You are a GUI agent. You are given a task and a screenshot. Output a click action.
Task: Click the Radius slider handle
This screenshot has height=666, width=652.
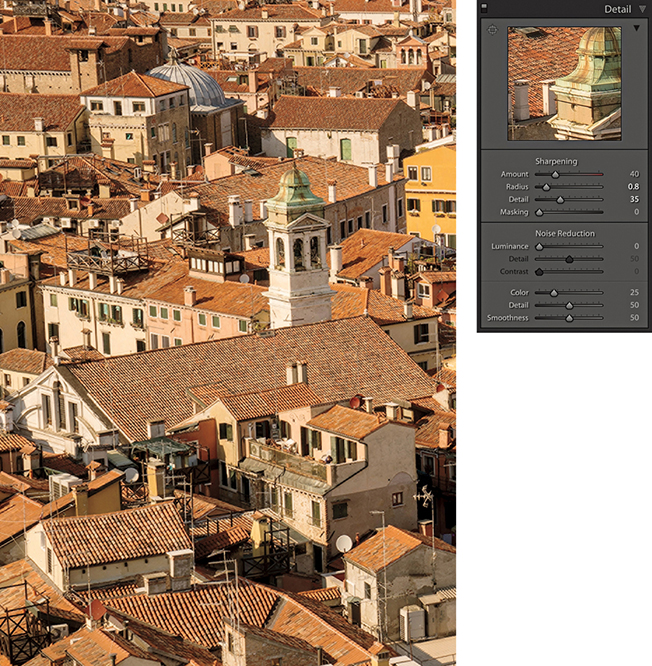(546, 187)
